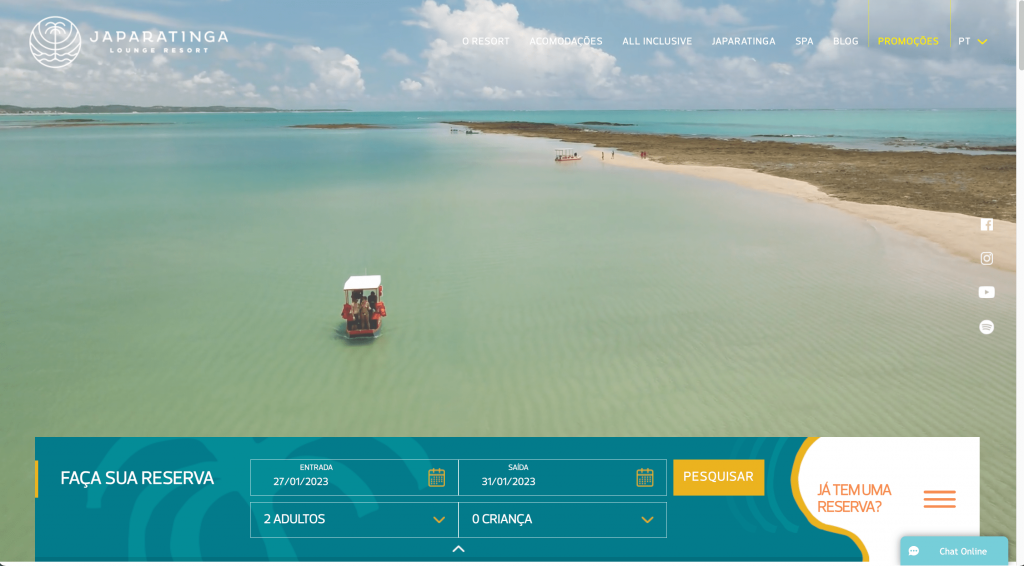
Task: Expand the PT language dropdown
Action: point(972,41)
